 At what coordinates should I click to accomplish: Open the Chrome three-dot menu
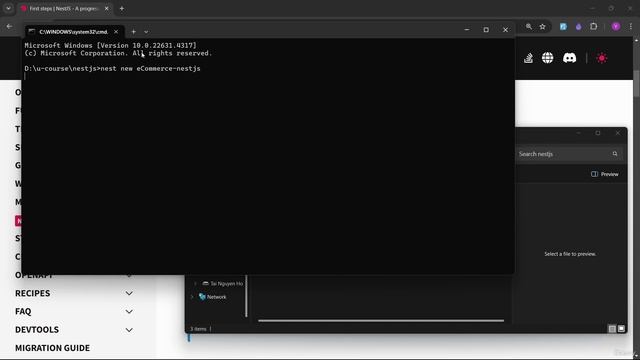631,27
